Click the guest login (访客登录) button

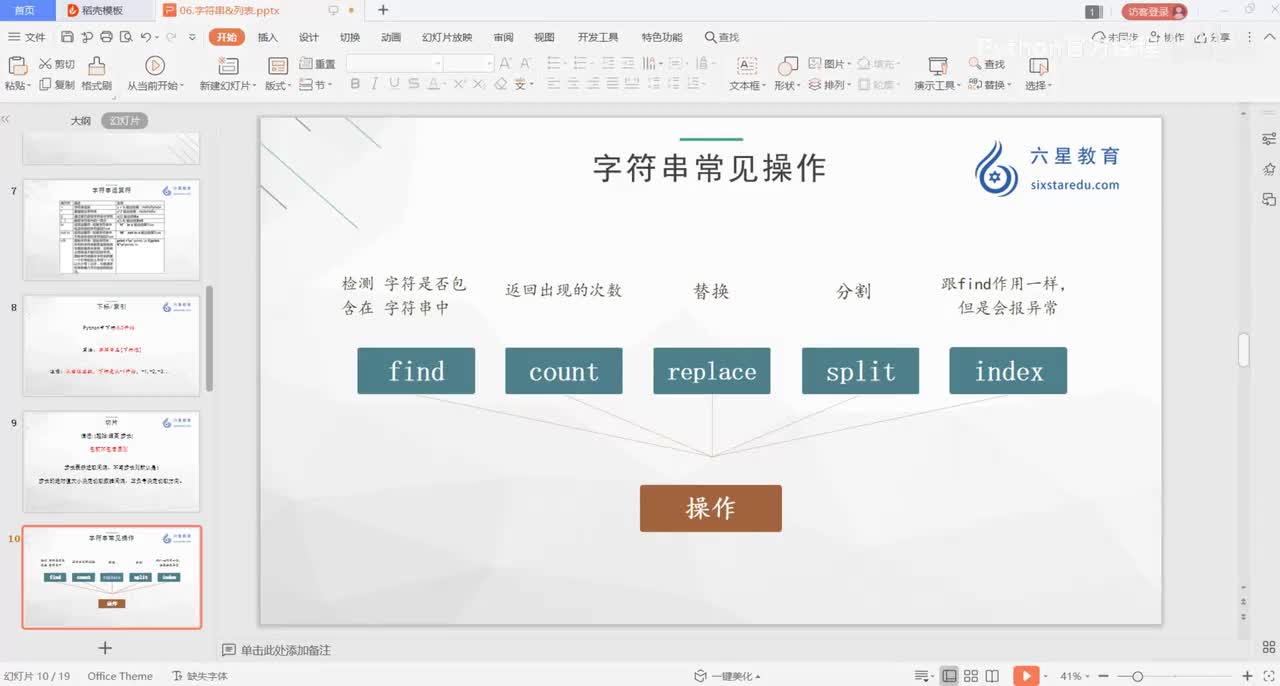coord(1155,11)
